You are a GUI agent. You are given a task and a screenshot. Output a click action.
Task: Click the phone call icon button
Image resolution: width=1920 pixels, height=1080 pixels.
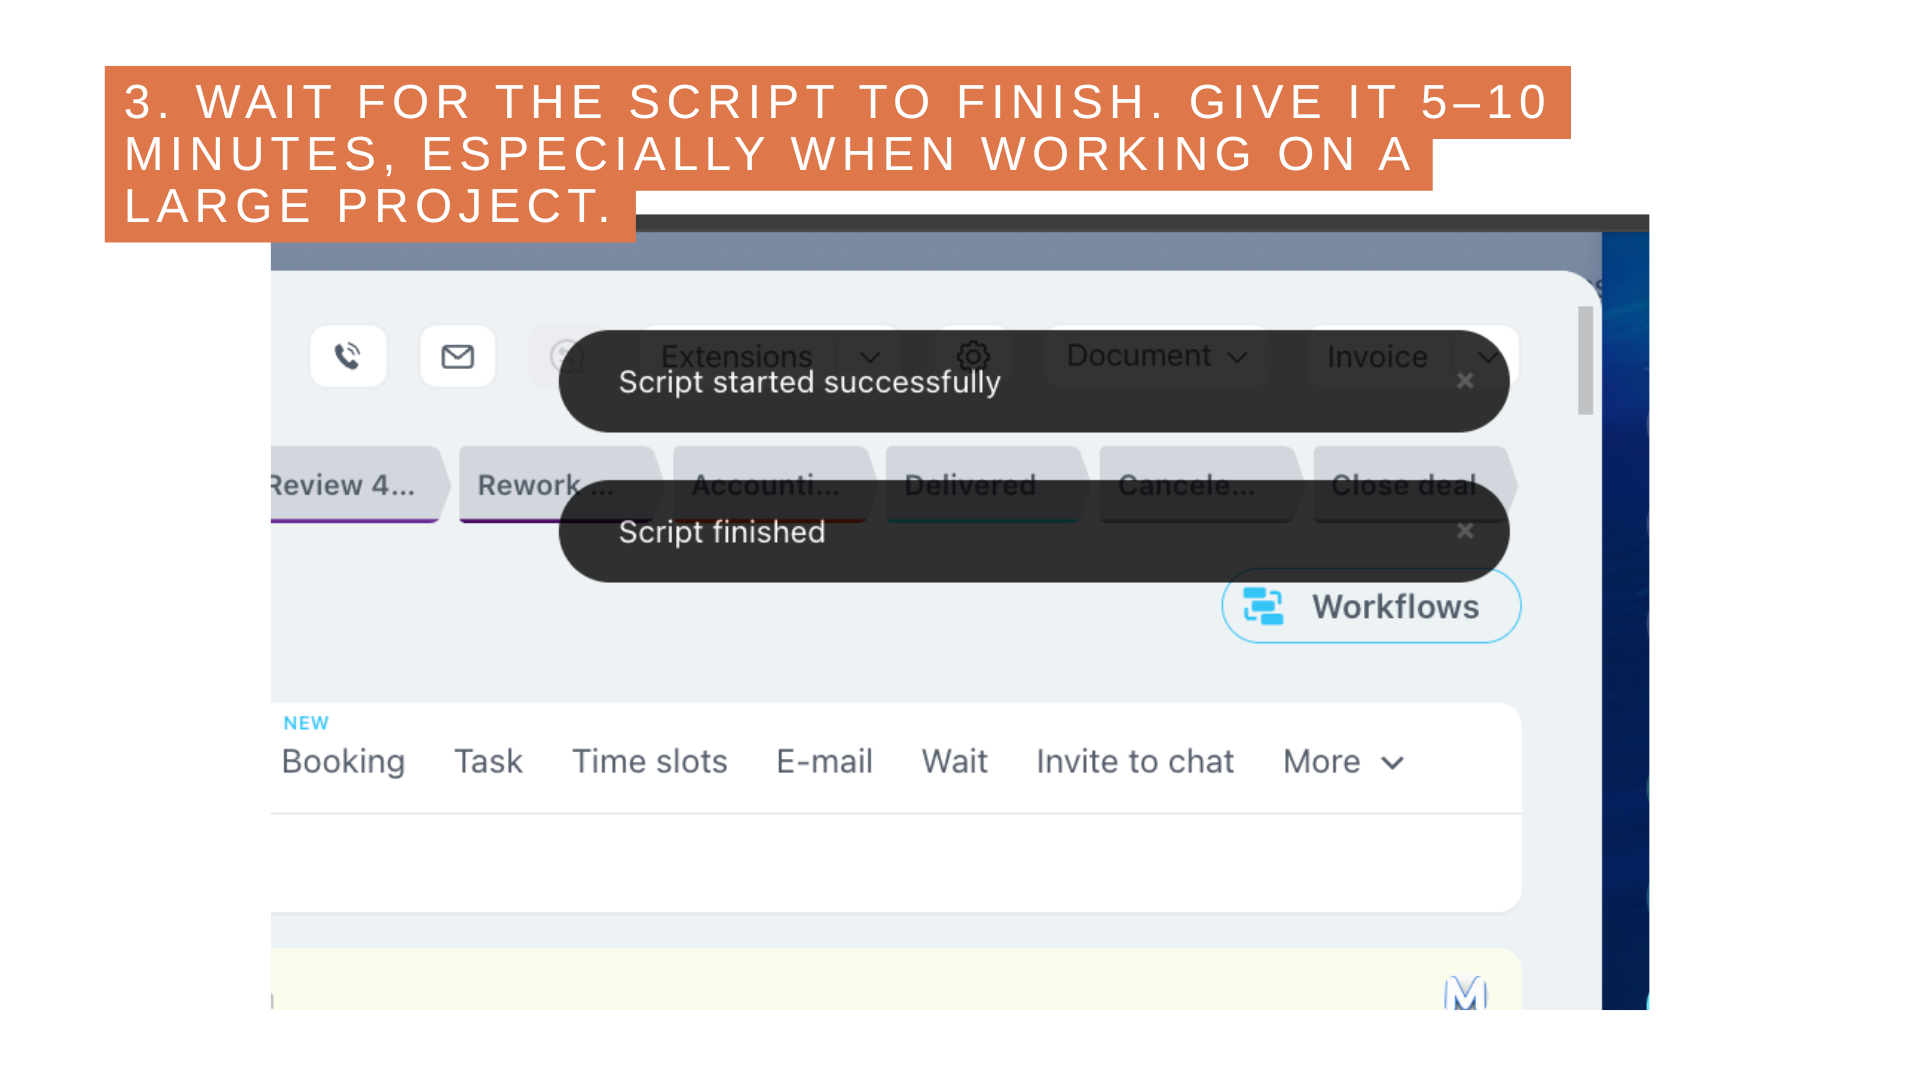tap(348, 356)
